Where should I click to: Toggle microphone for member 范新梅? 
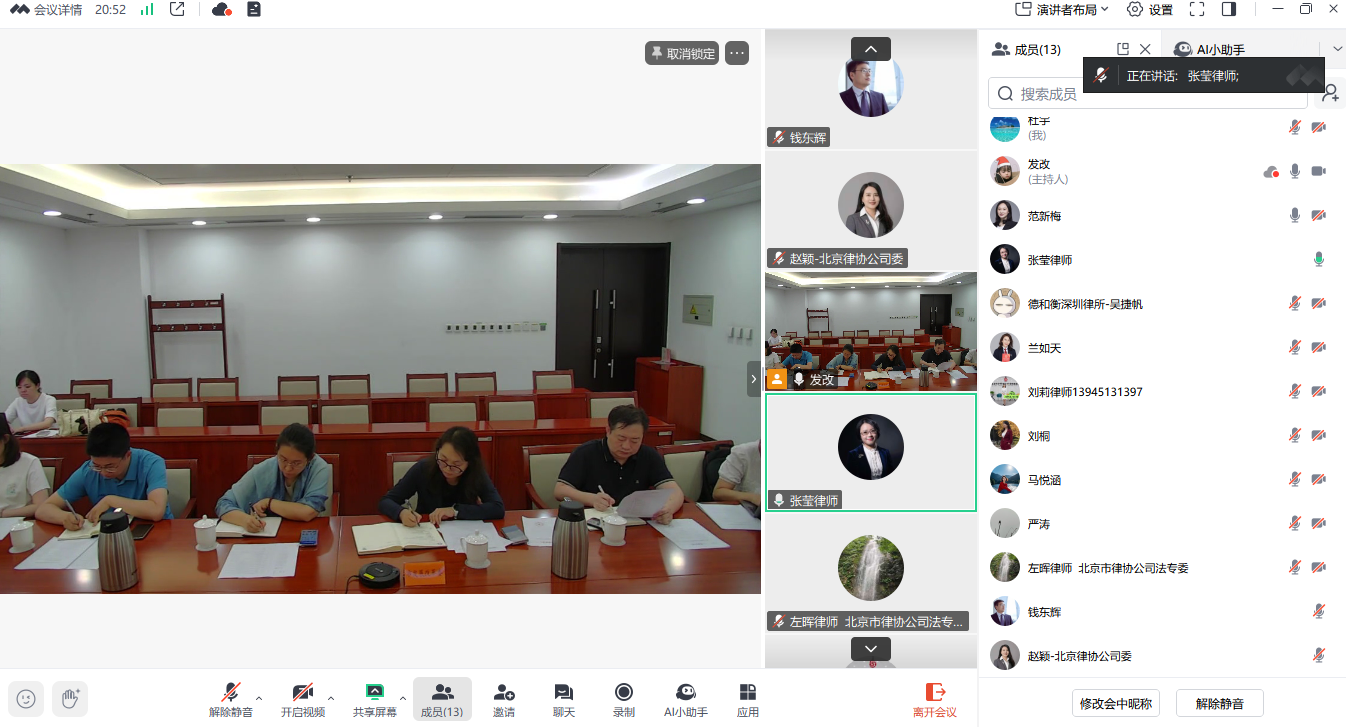click(x=1295, y=216)
